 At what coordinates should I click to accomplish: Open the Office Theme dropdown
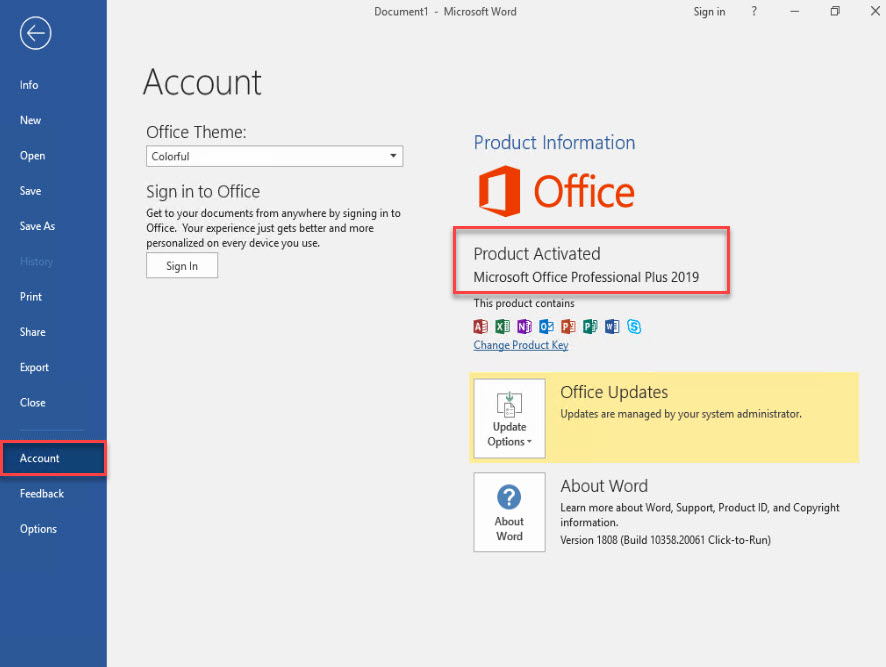click(274, 156)
